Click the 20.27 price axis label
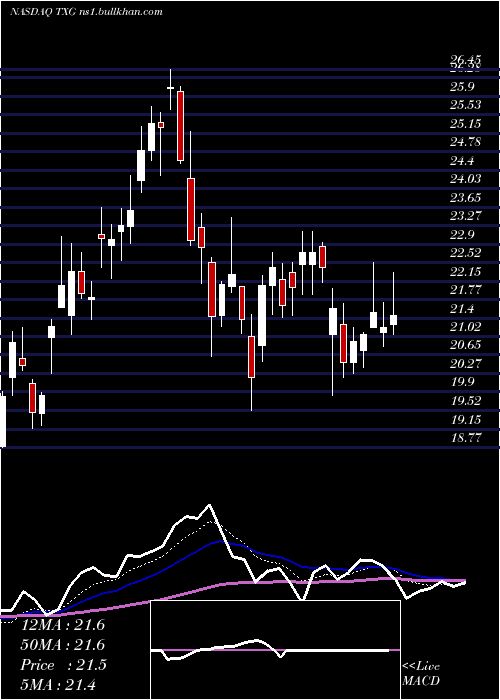The width and height of the screenshot is (500, 700). (466, 364)
